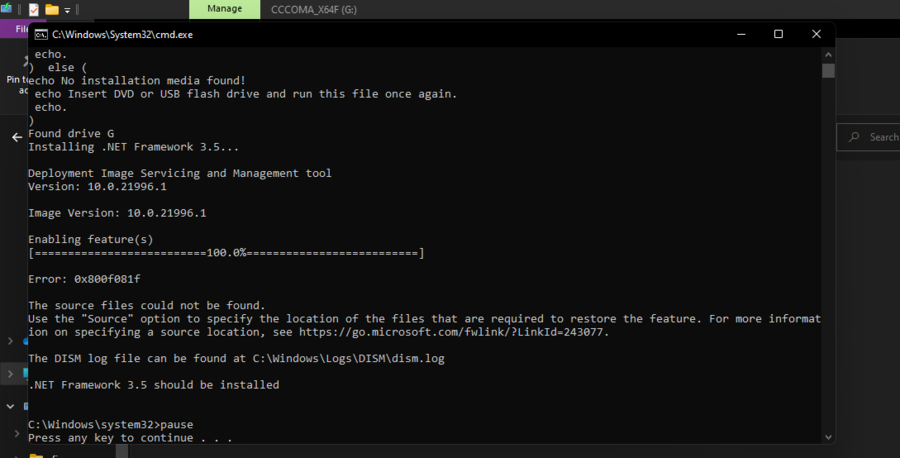Collapse the expanded navigation tree node
This screenshot has height=458, width=900.
(x=12, y=406)
